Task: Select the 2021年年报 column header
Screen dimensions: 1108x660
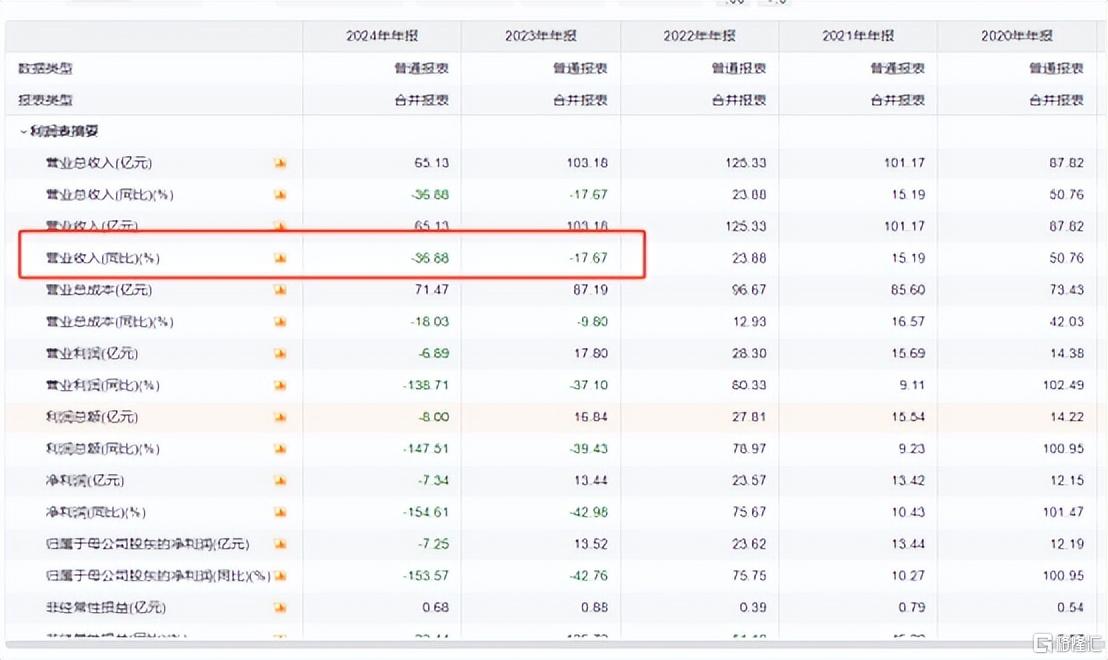Action: (x=858, y=35)
